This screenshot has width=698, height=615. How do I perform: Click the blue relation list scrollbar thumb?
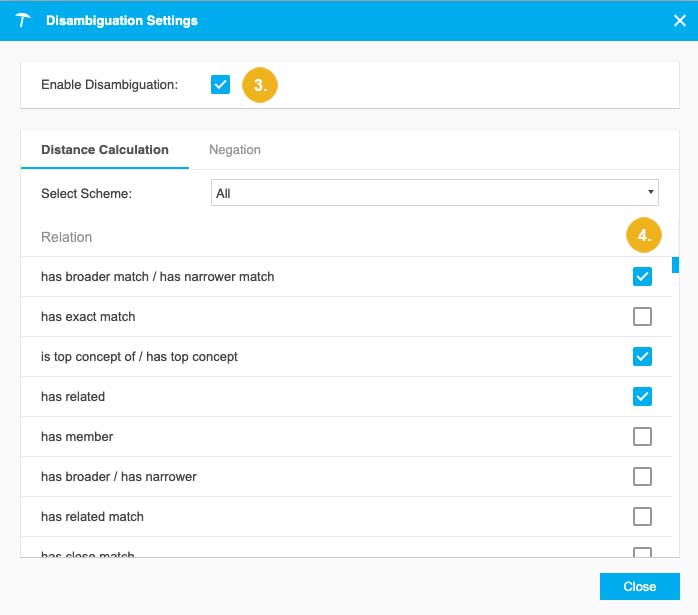click(x=676, y=264)
